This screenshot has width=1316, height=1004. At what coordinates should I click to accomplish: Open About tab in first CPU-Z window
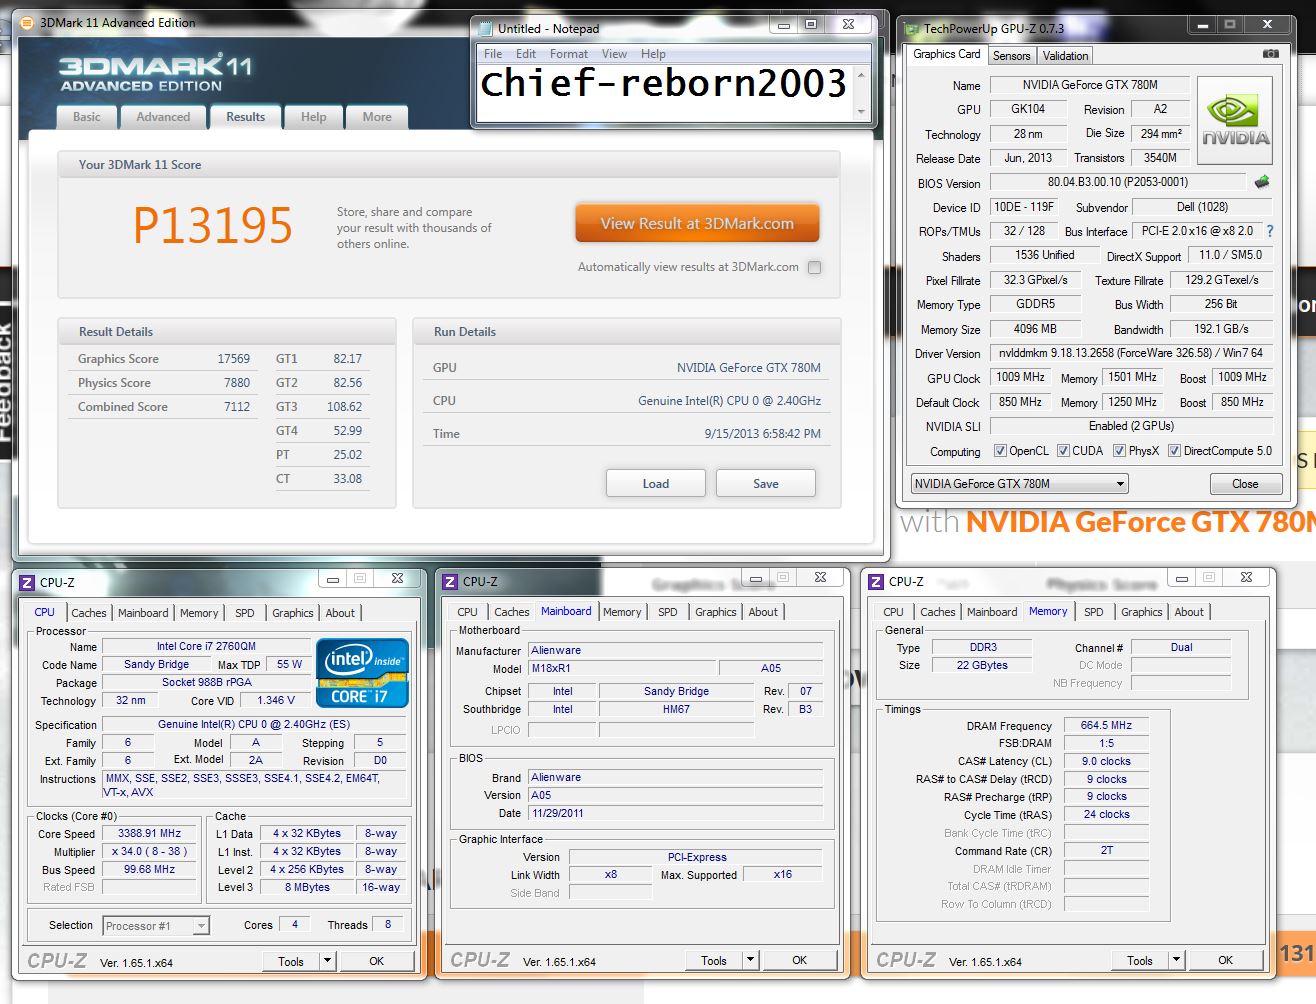pyautogui.click(x=340, y=613)
